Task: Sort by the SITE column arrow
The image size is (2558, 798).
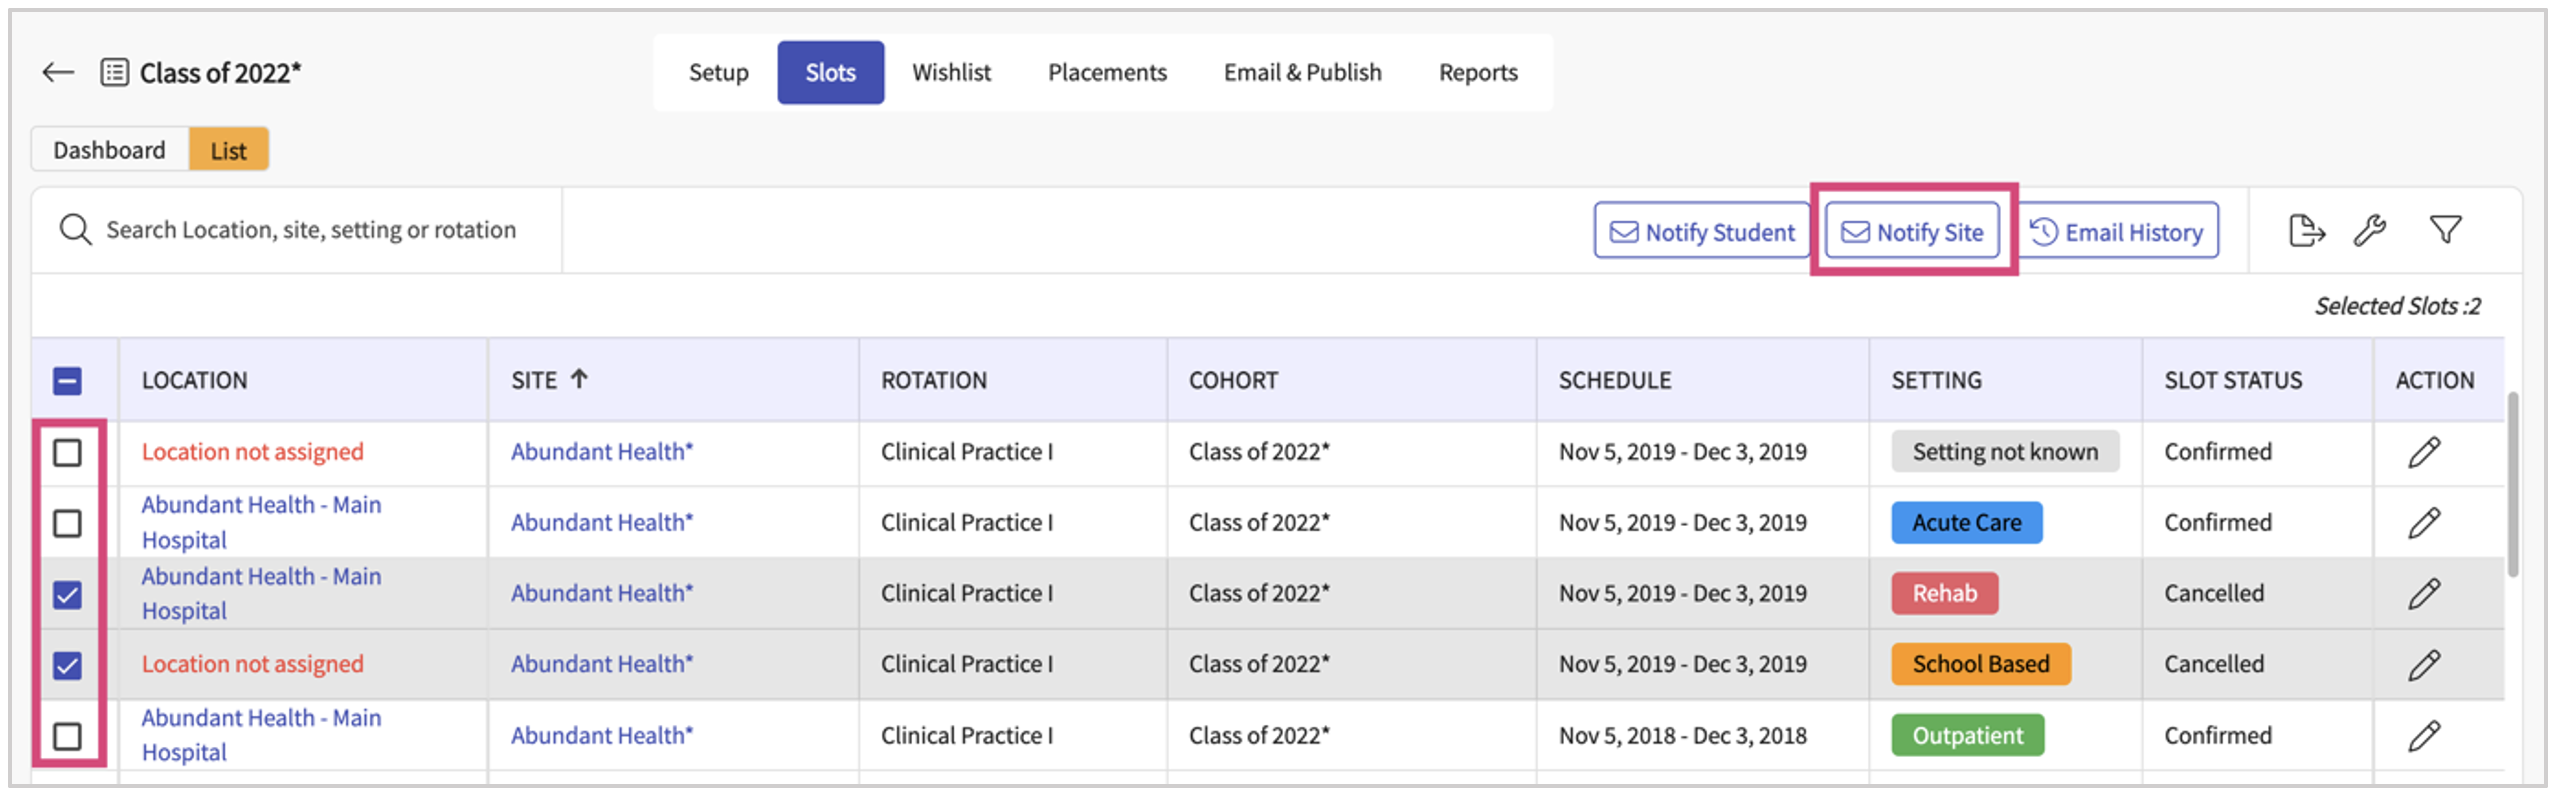Action: coord(579,379)
